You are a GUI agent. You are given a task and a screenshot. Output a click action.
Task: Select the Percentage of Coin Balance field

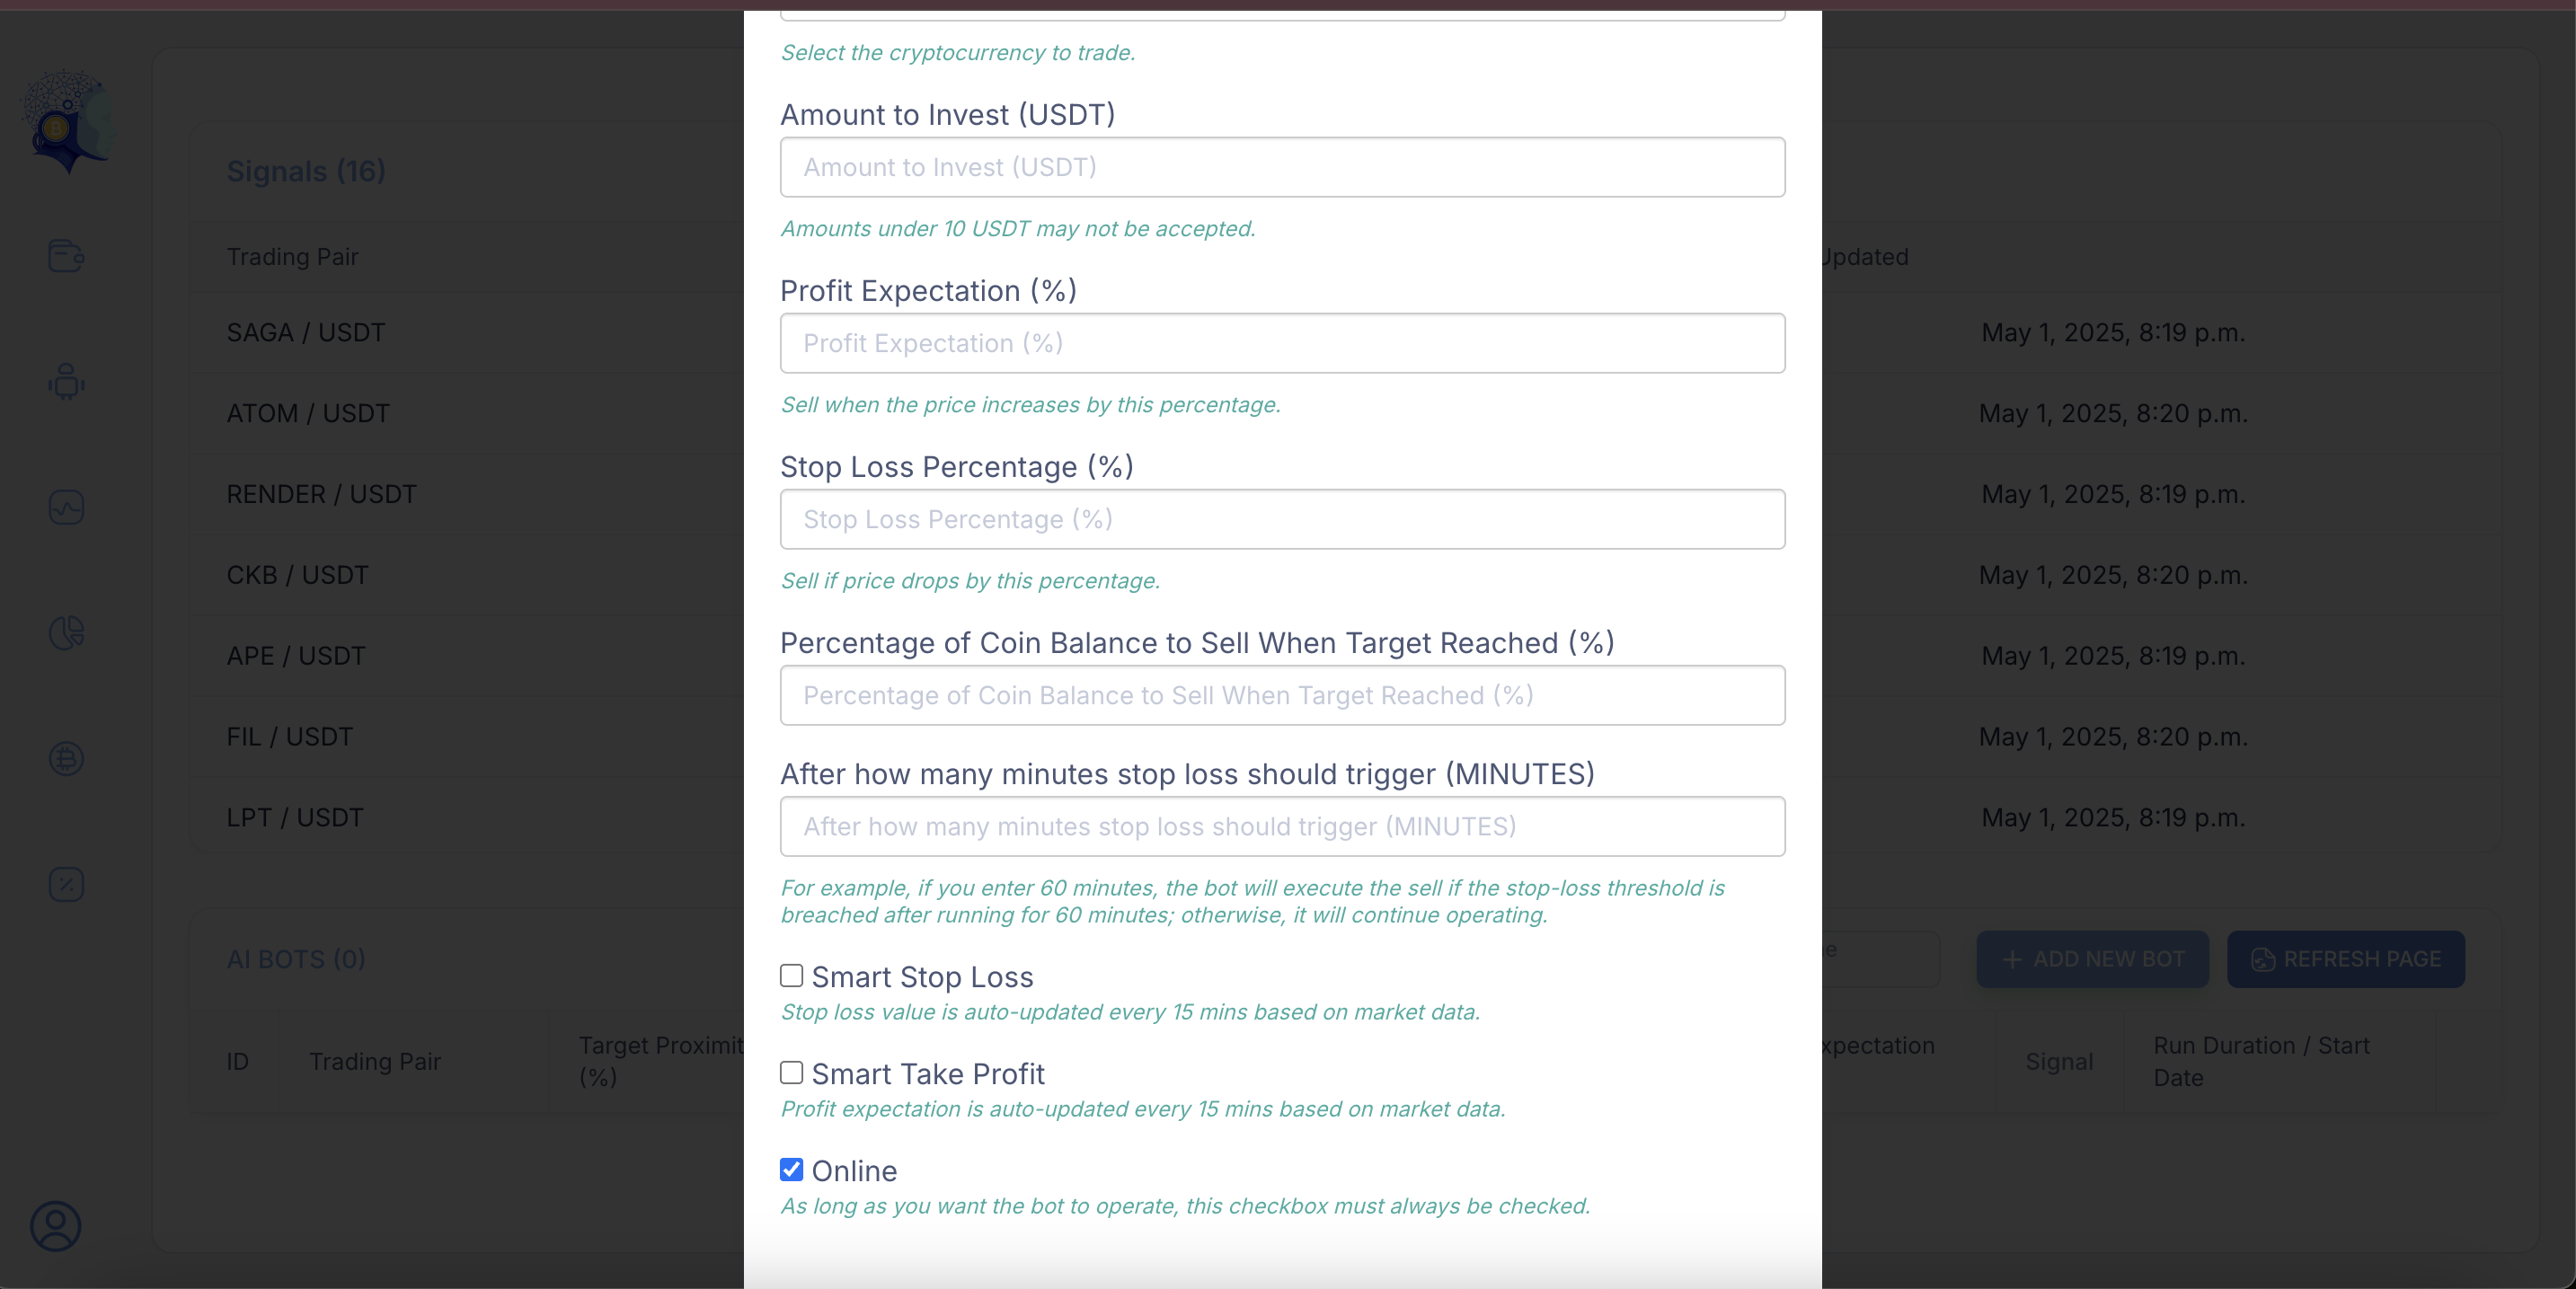(1282, 695)
